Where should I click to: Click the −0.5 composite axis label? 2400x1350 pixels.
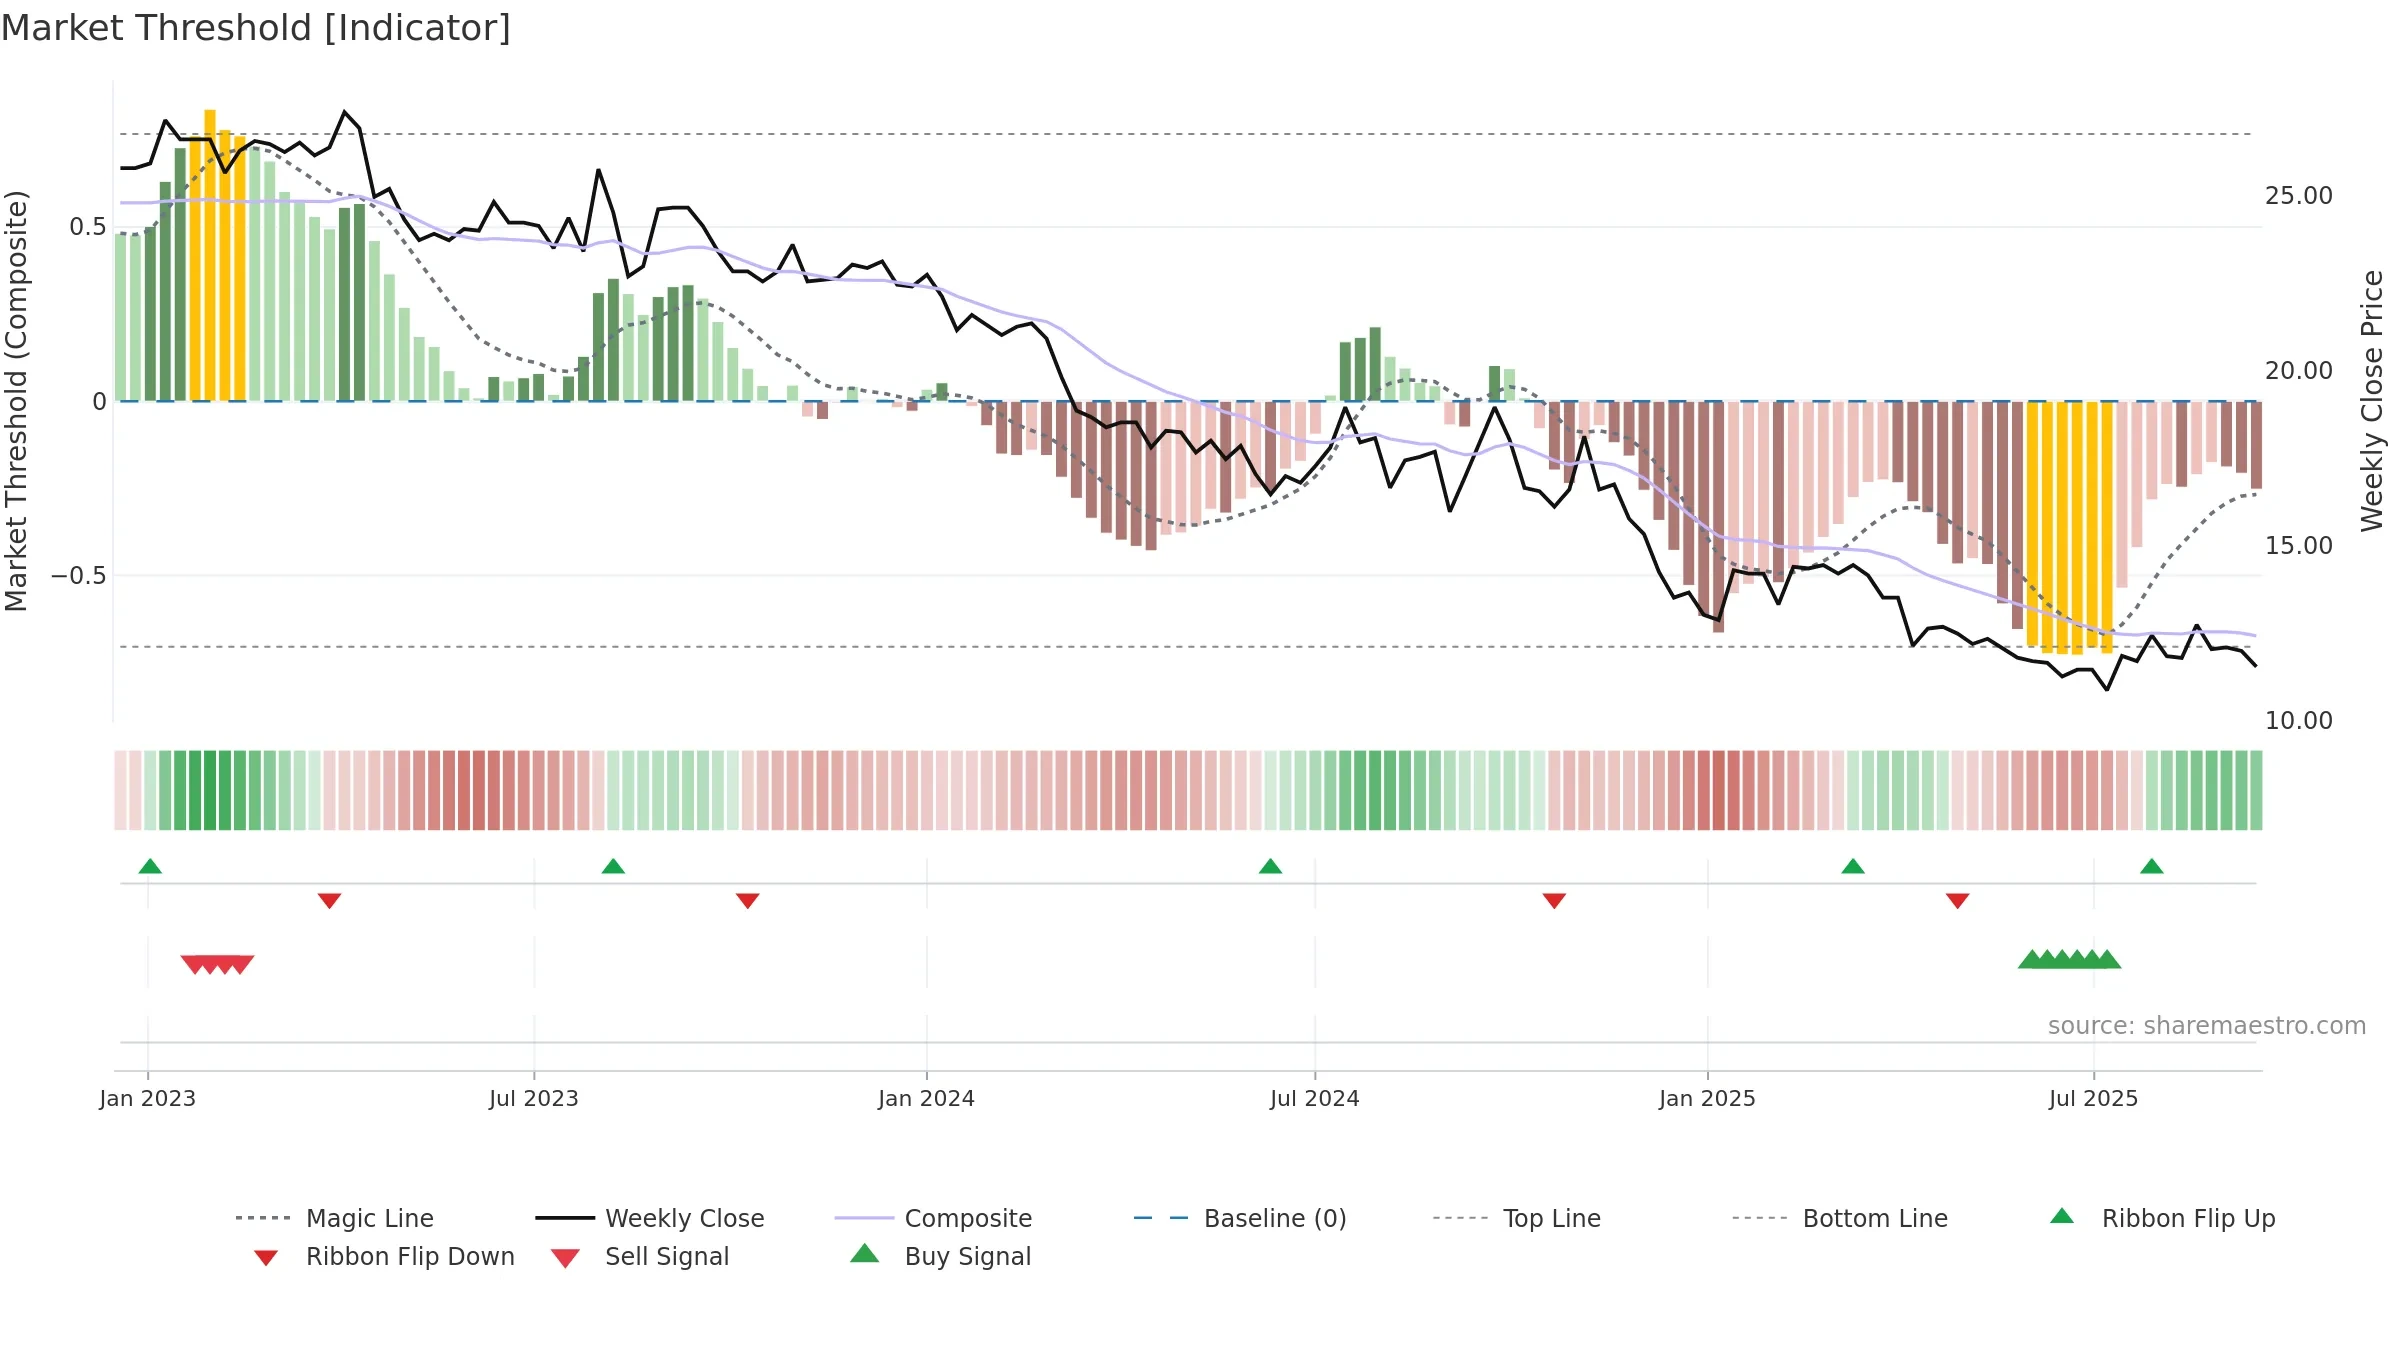[79, 576]
